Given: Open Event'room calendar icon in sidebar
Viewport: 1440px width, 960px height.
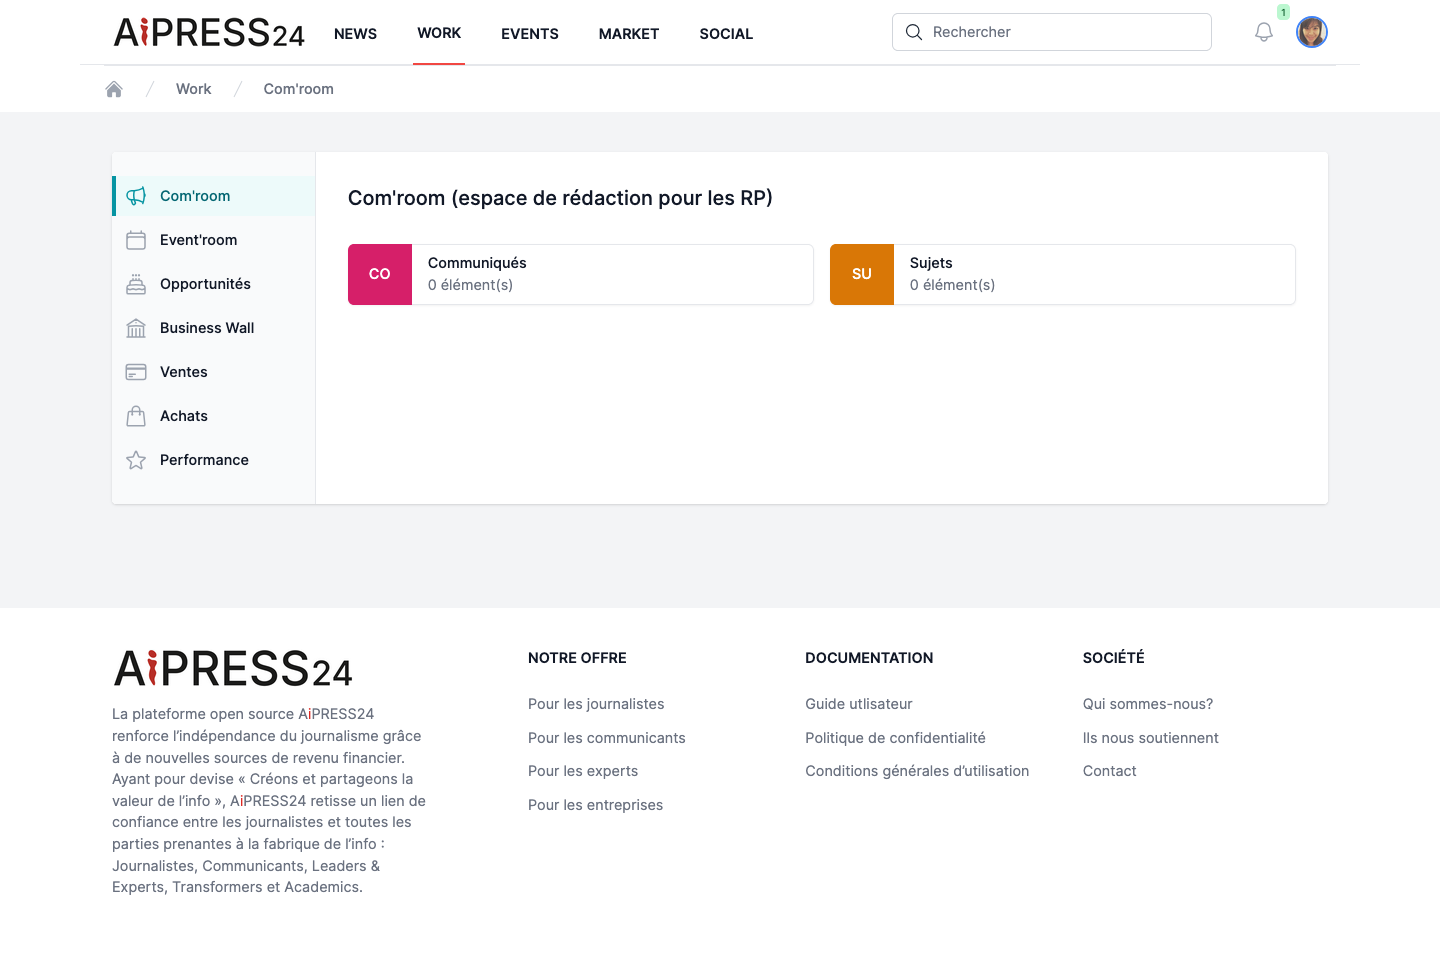Looking at the screenshot, I should pyautogui.click(x=136, y=240).
